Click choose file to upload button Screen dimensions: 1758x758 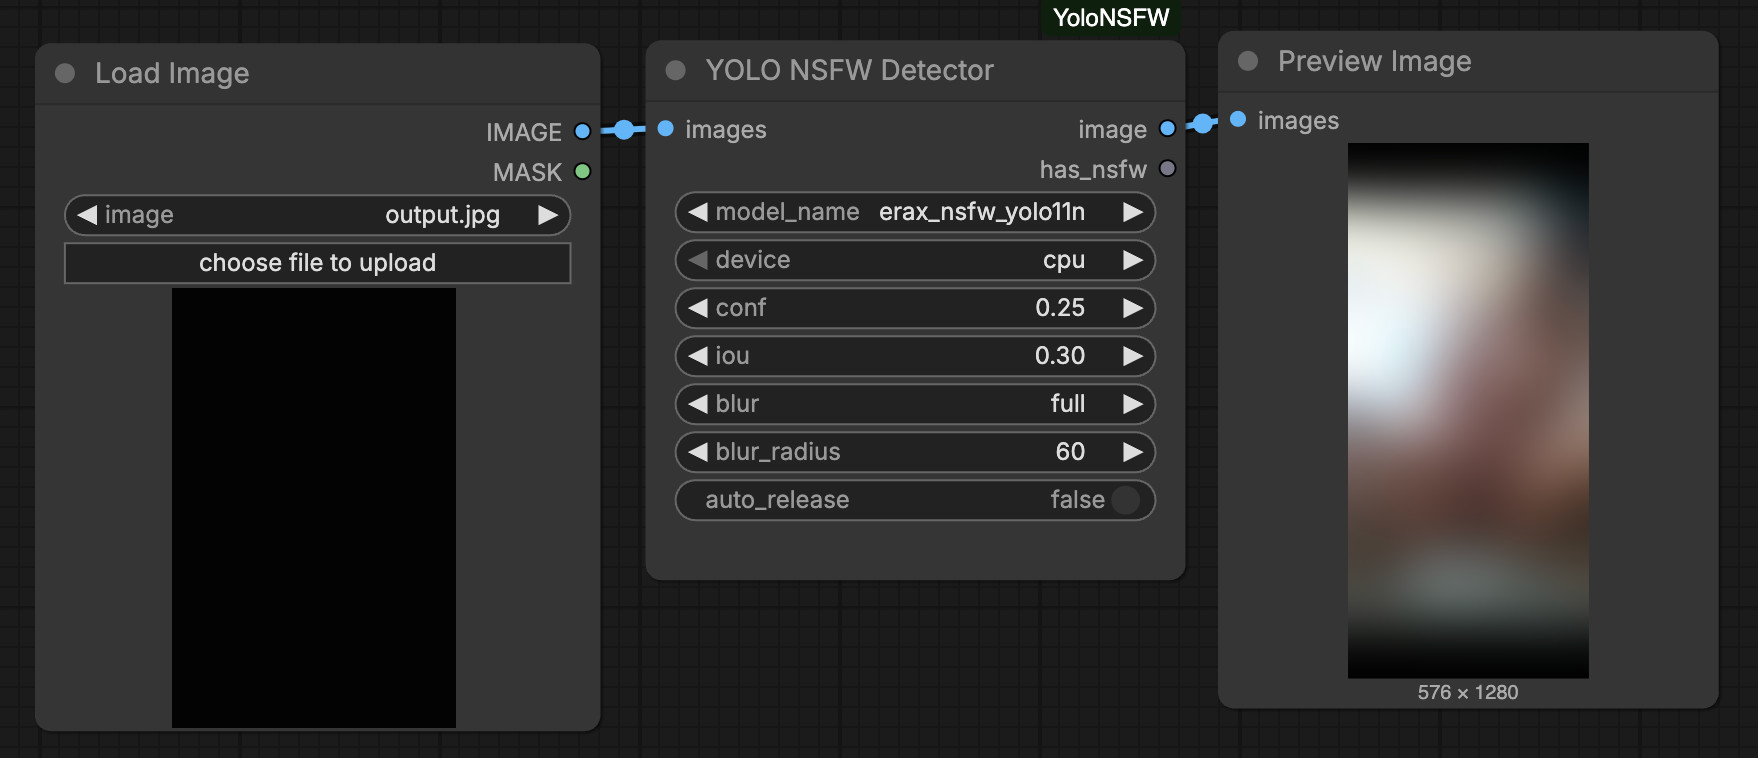(x=318, y=263)
